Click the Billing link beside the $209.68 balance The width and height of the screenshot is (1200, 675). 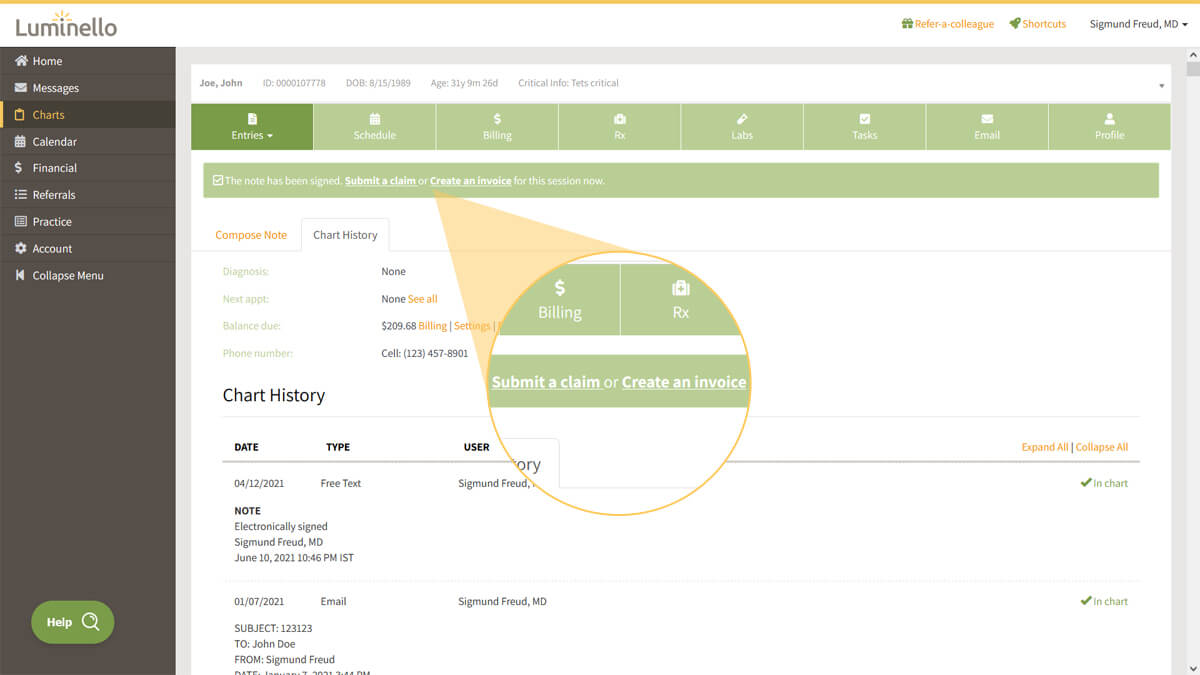[432, 326]
